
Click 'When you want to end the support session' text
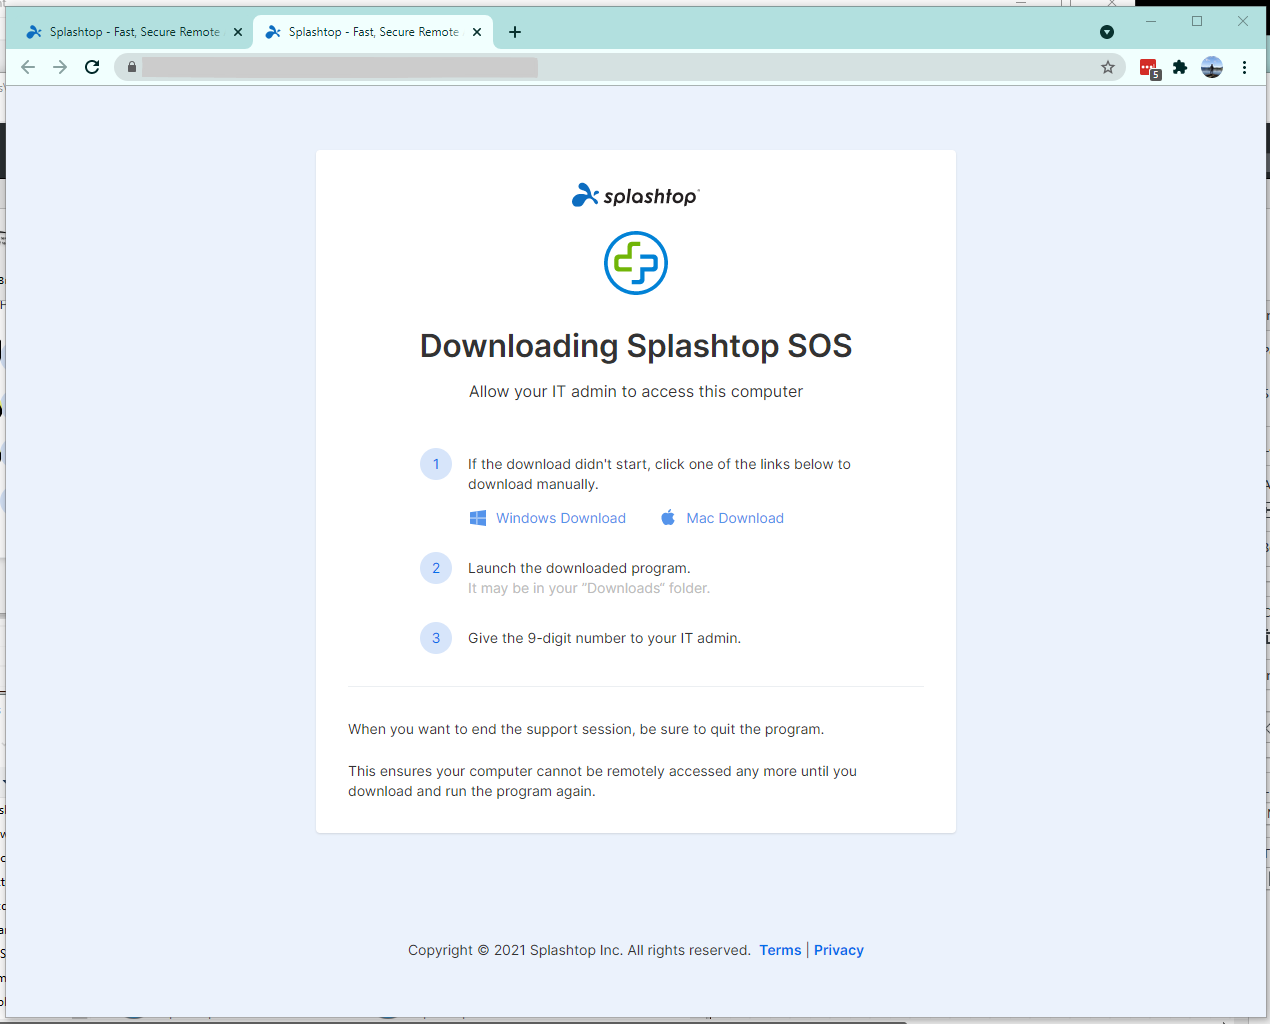(x=586, y=729)
